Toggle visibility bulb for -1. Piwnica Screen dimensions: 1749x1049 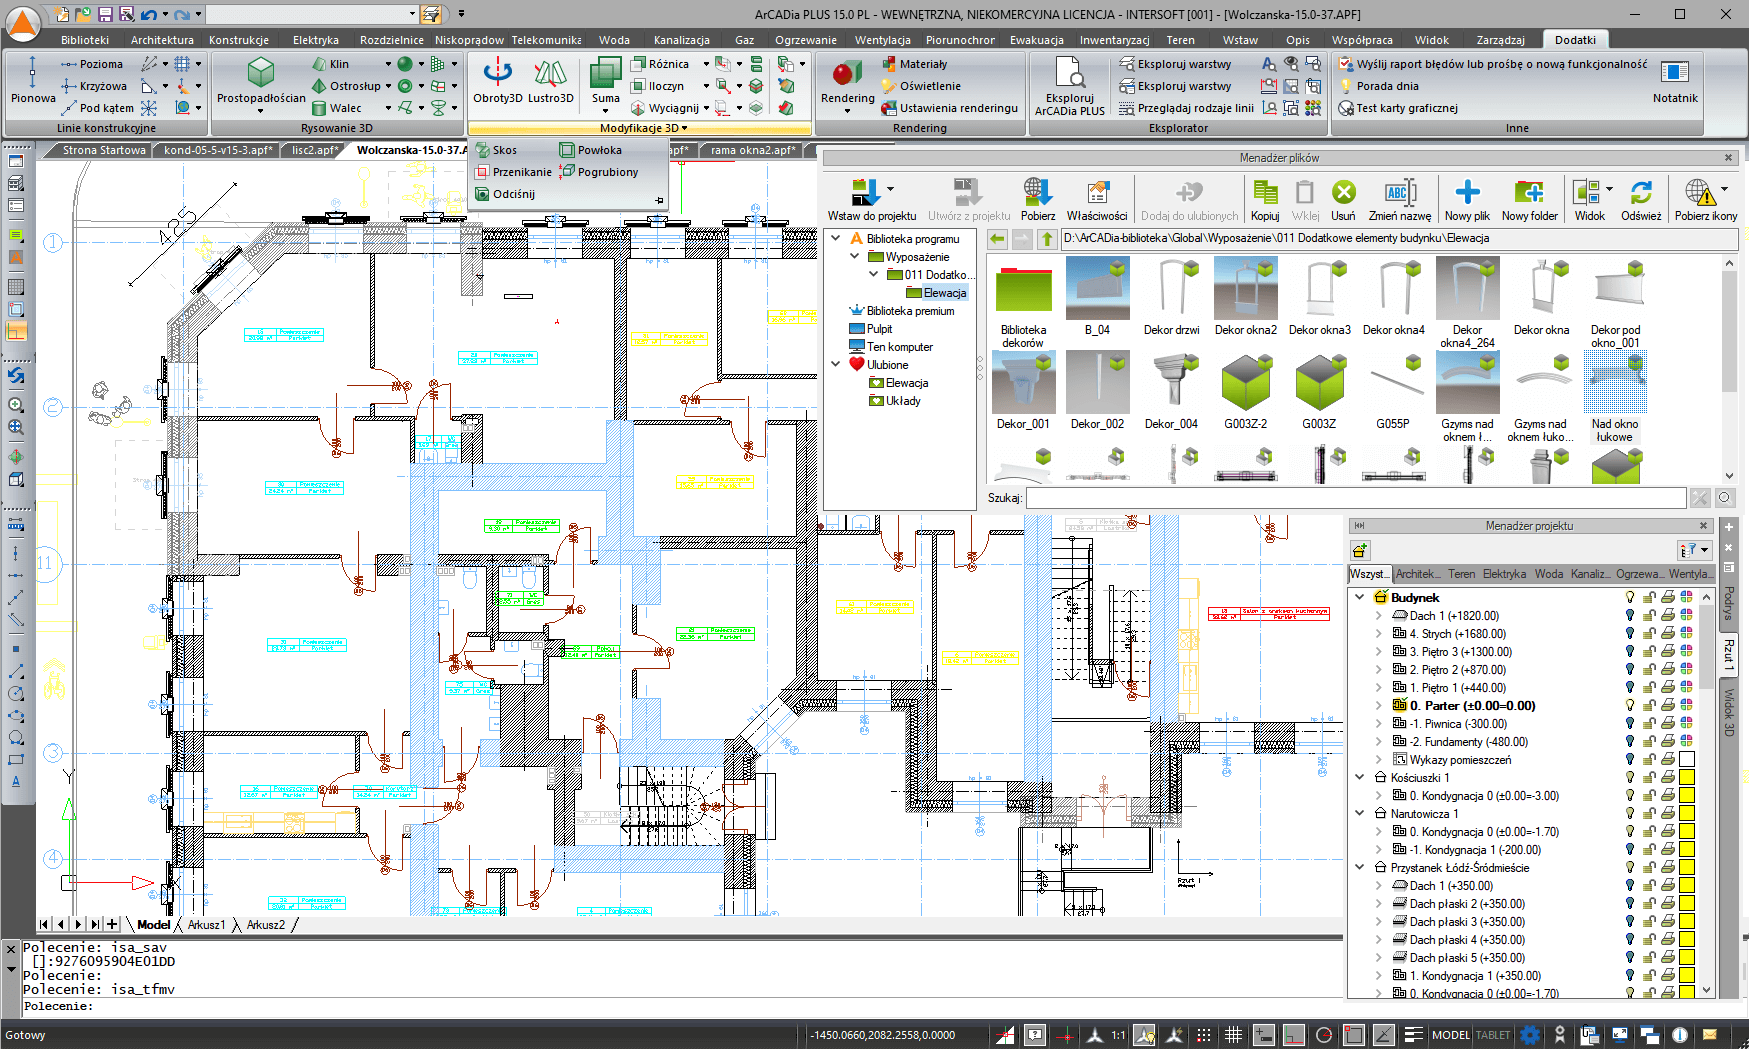click(1630, 724)
